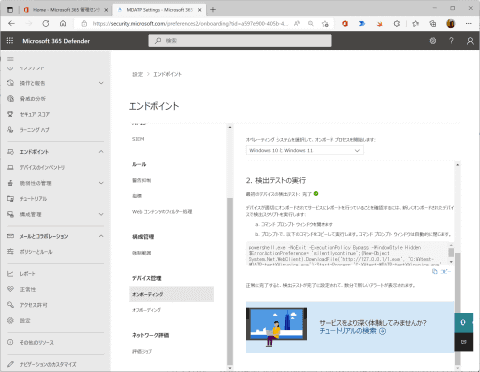Viewport: 480px width, 372px height.
Task: Reload the page with refresh icon
Action: [46, 23]
